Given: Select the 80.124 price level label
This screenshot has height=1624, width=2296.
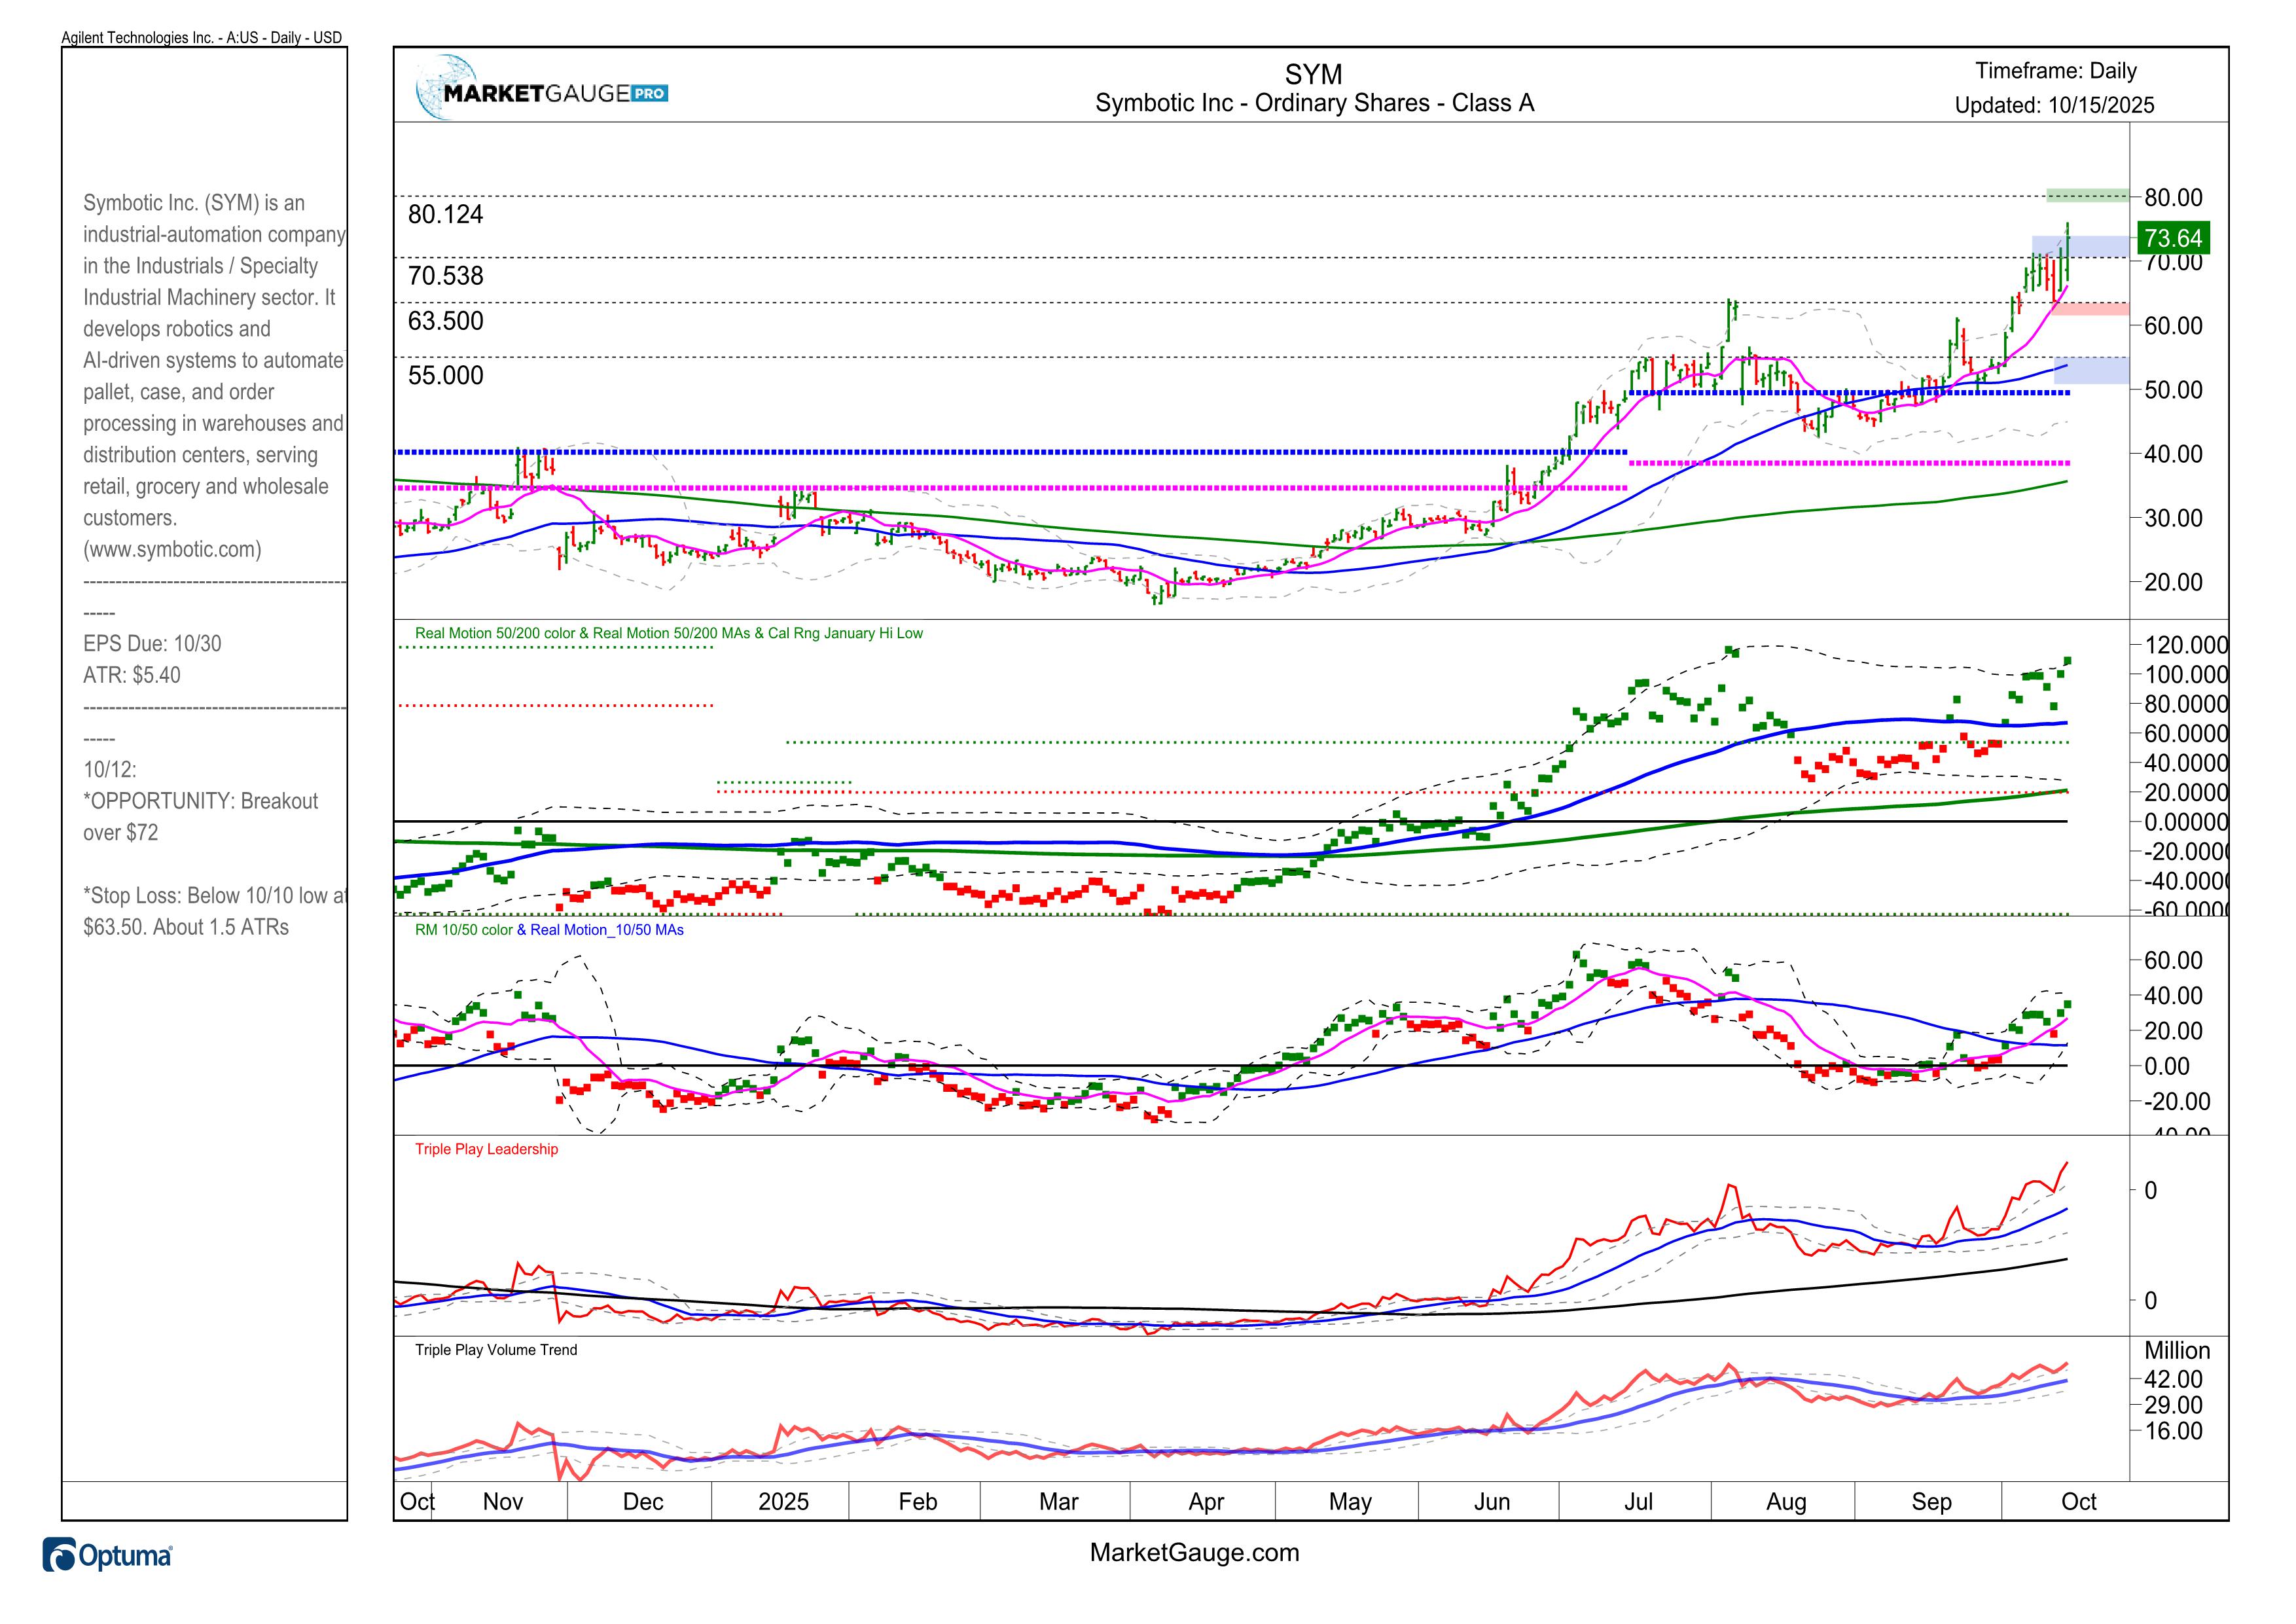Looking at the screenshot, I should coord(445,215).
